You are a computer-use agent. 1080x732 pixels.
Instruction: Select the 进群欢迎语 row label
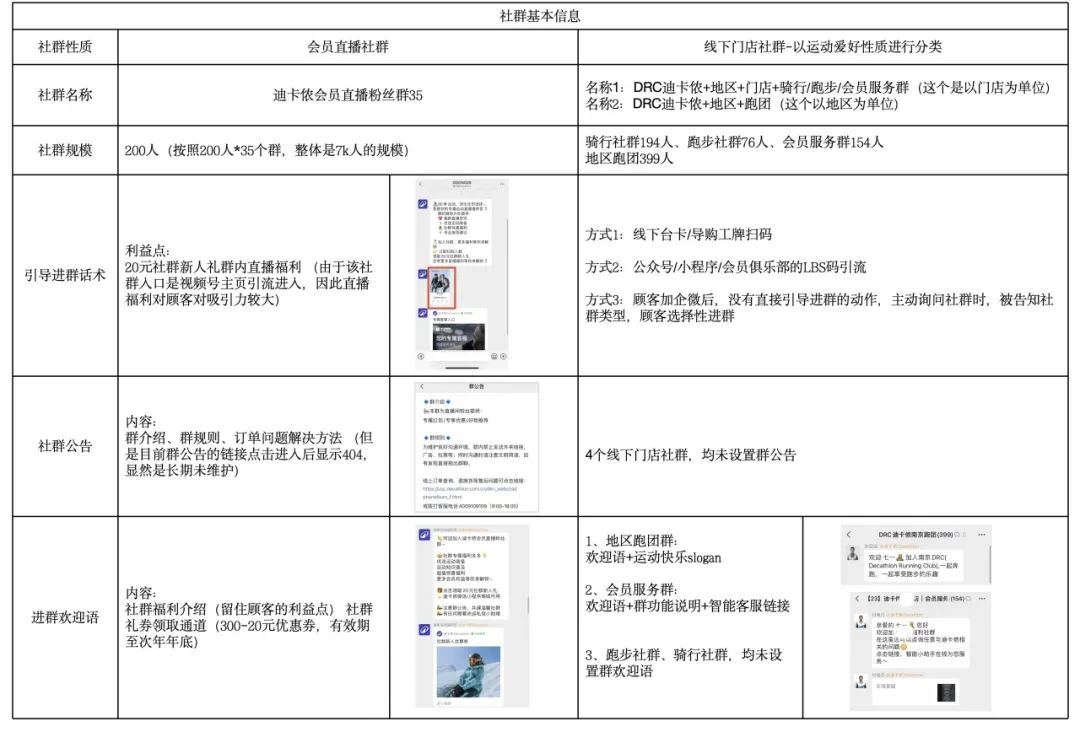click(65, 617)
